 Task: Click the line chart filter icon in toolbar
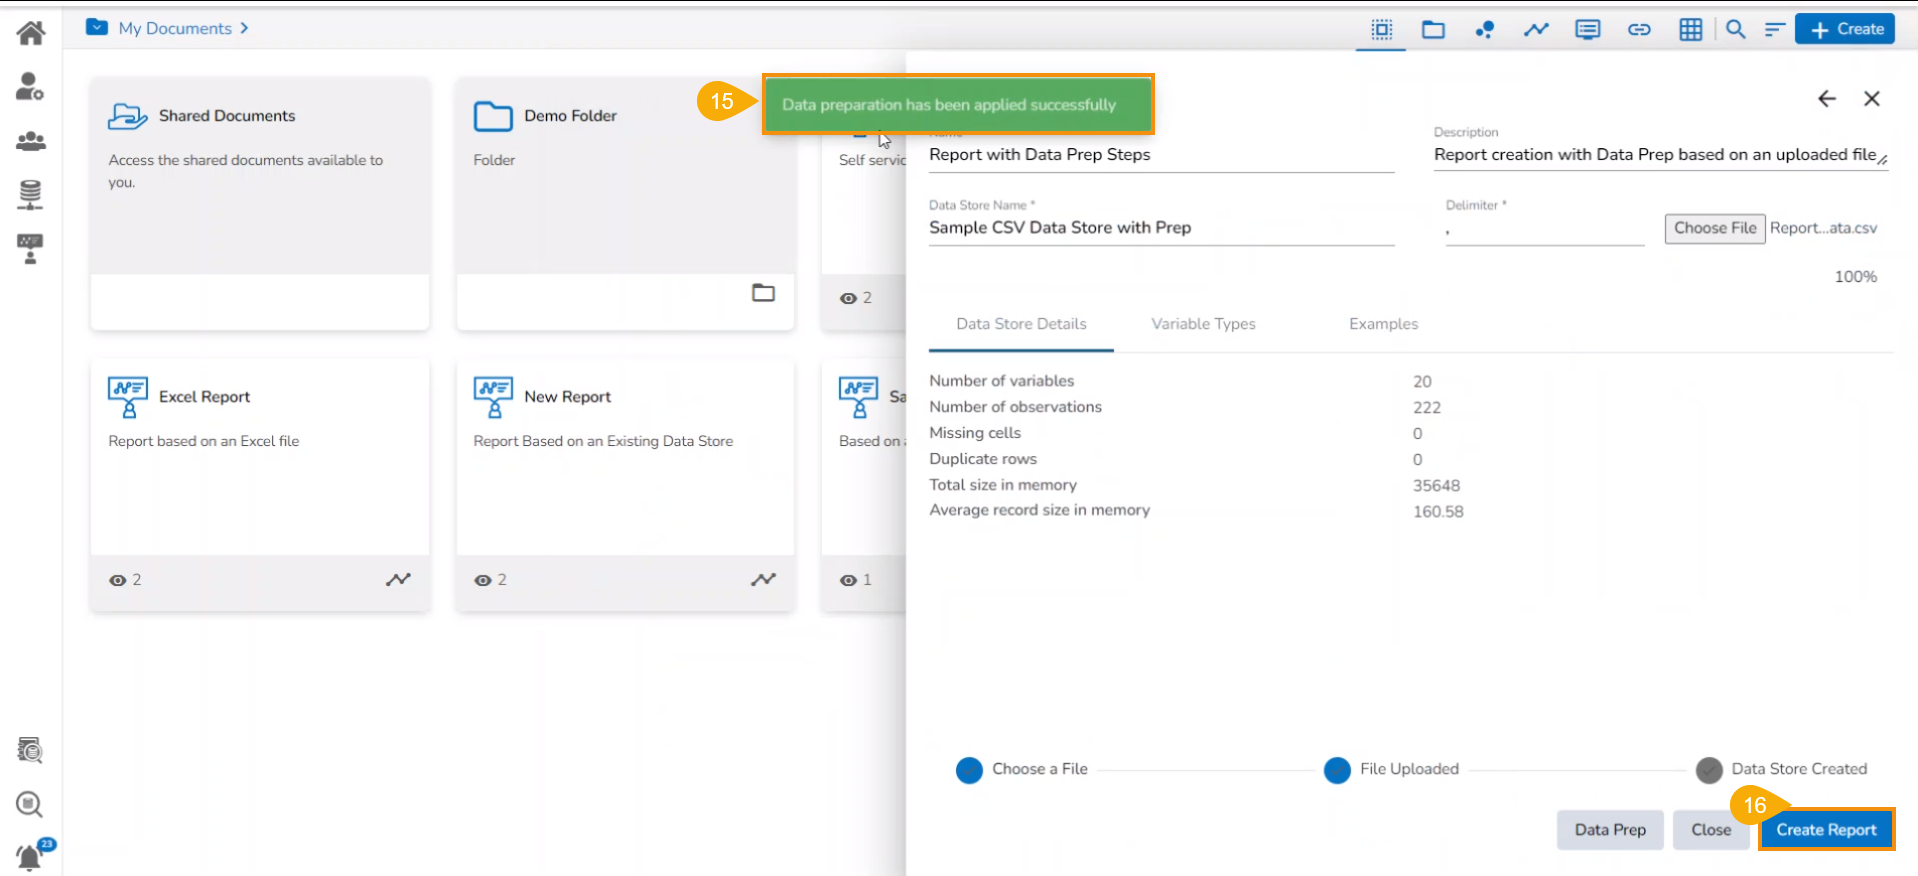pos(1536,30)
